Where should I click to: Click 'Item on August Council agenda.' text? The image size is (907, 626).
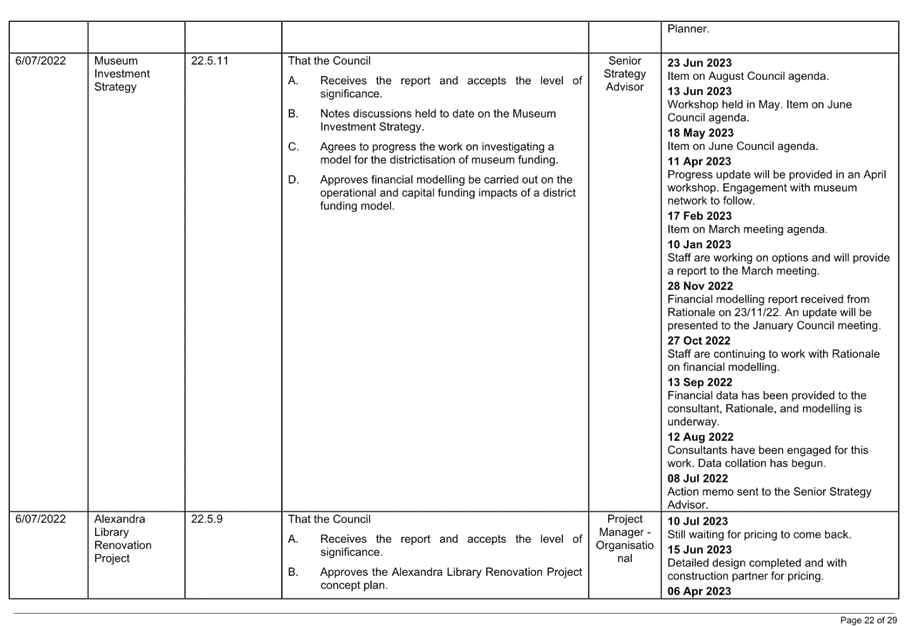pos(748,76)
